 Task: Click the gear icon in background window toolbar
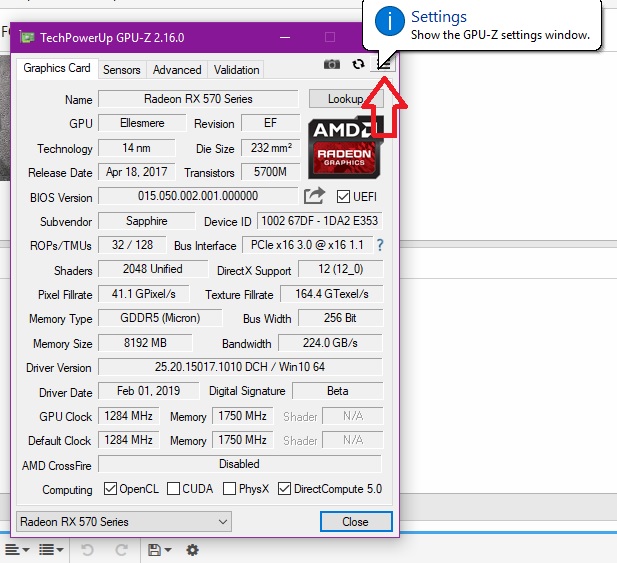pyautogui.click(x=192, y=550)
